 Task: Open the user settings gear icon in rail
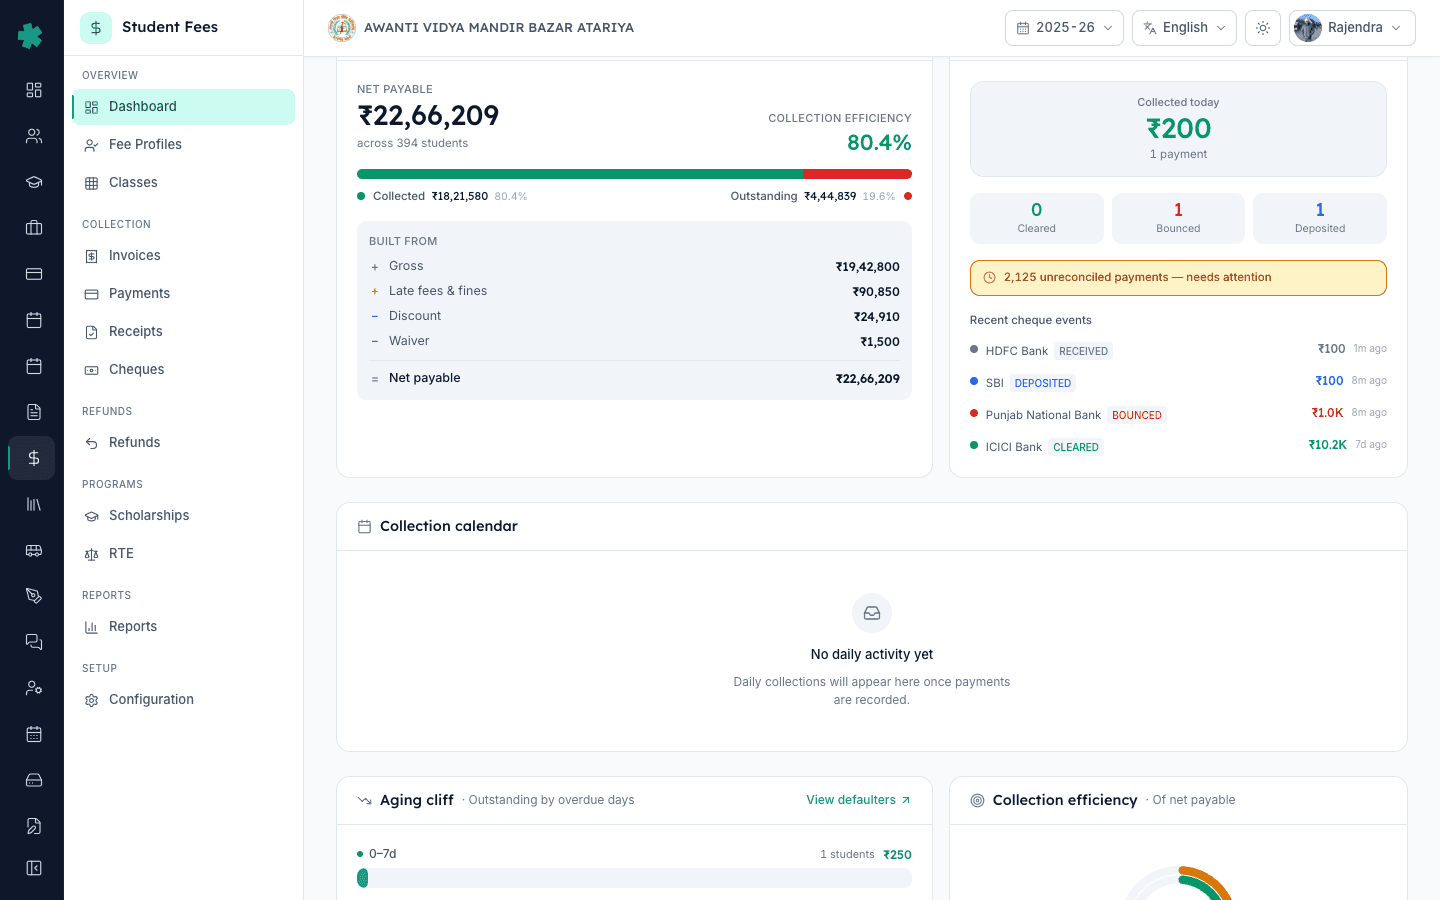[34, 688]
